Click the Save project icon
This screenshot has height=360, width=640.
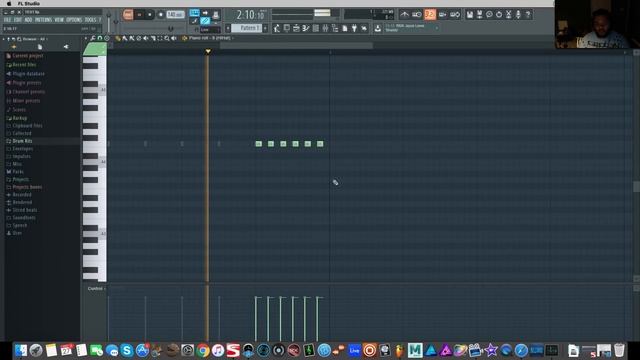(470, 15)
